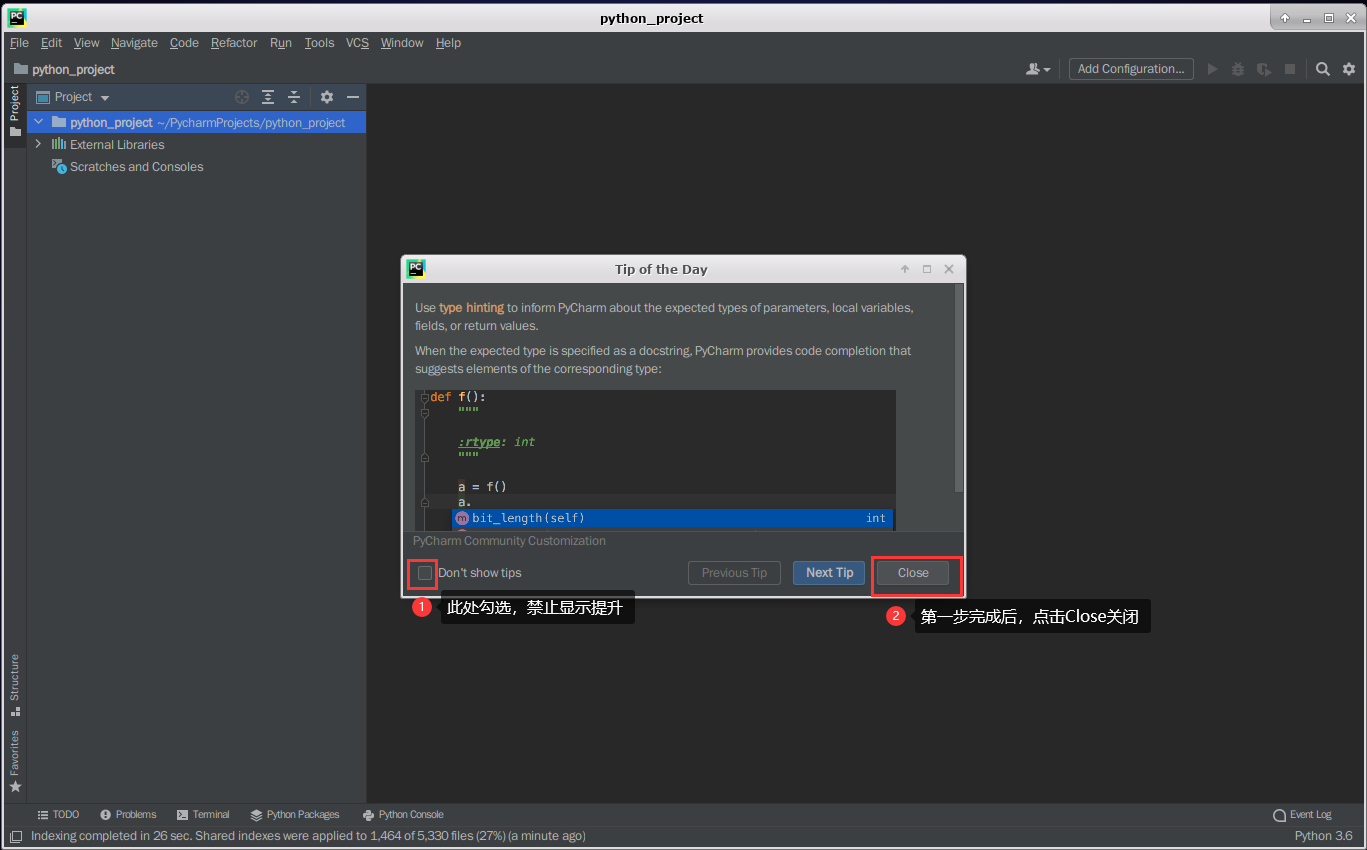
Task: Open the Window menu
Action: (x=402, y=43)
